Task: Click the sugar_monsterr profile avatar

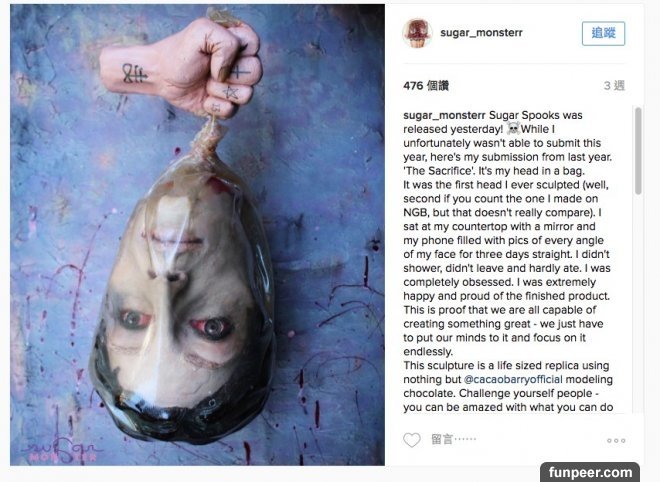Action: 417,33
